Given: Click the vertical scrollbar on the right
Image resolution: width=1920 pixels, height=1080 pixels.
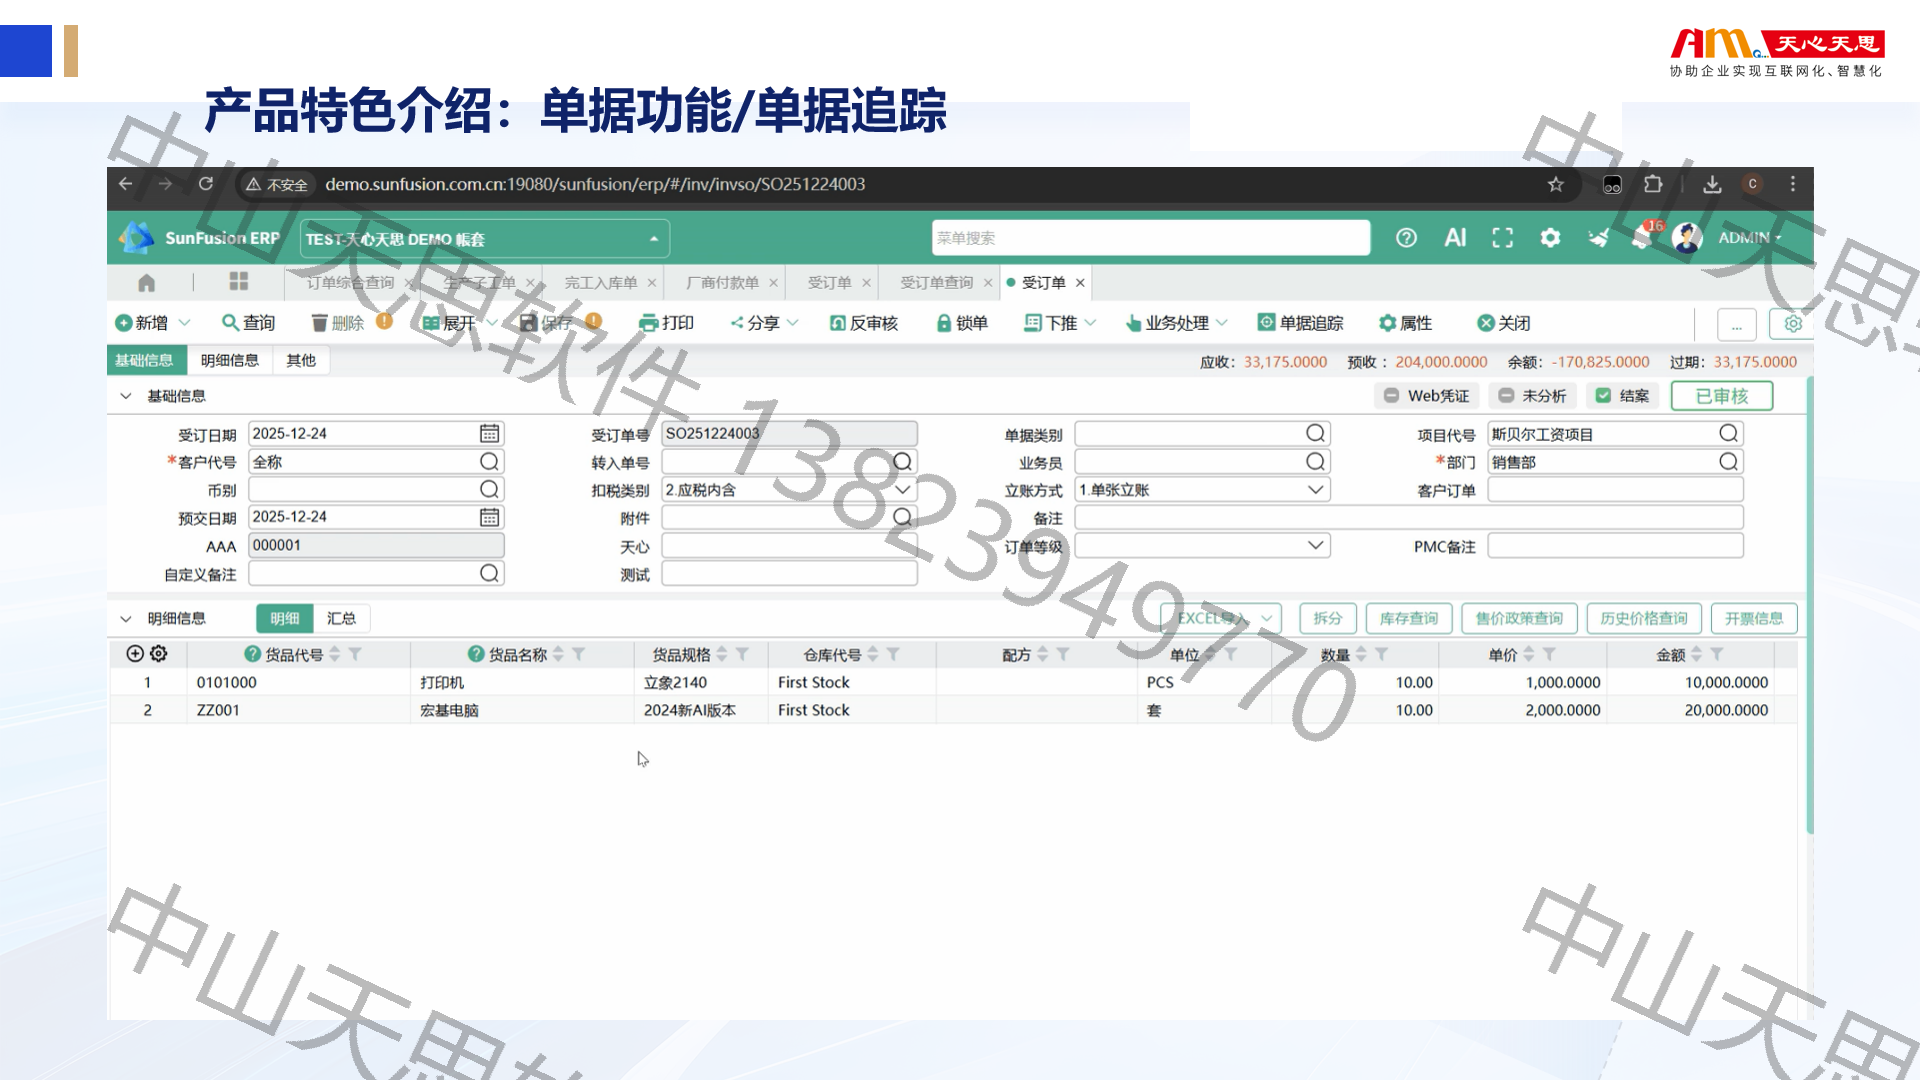Looking at the screenshot, I should coord(1809,605).
